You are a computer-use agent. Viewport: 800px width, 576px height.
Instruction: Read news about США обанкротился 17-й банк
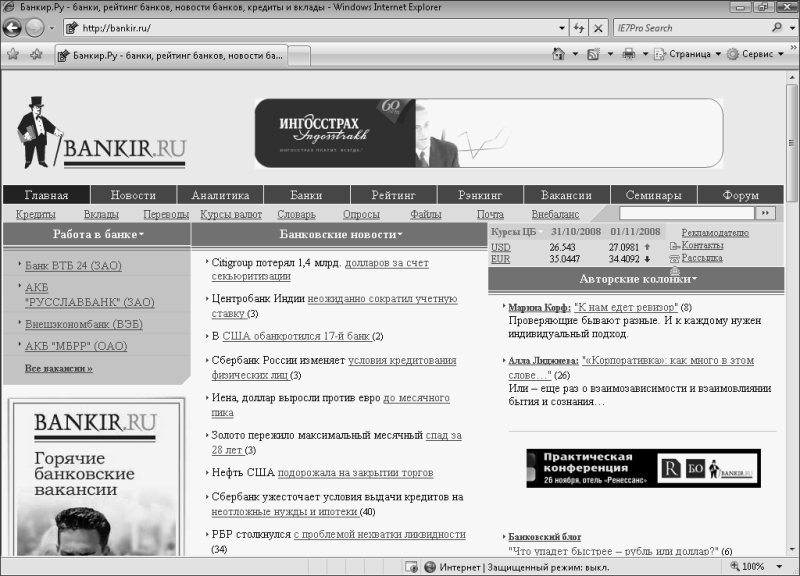[296, 336]
